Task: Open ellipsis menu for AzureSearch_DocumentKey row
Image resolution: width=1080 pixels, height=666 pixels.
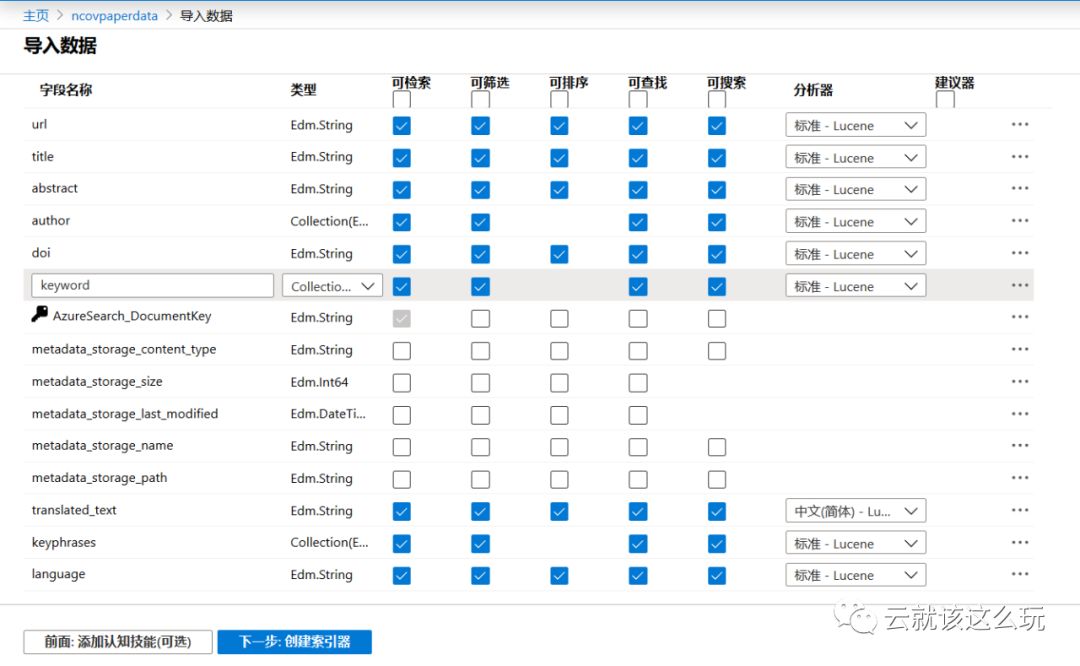Action: (x=1019, y=317)
